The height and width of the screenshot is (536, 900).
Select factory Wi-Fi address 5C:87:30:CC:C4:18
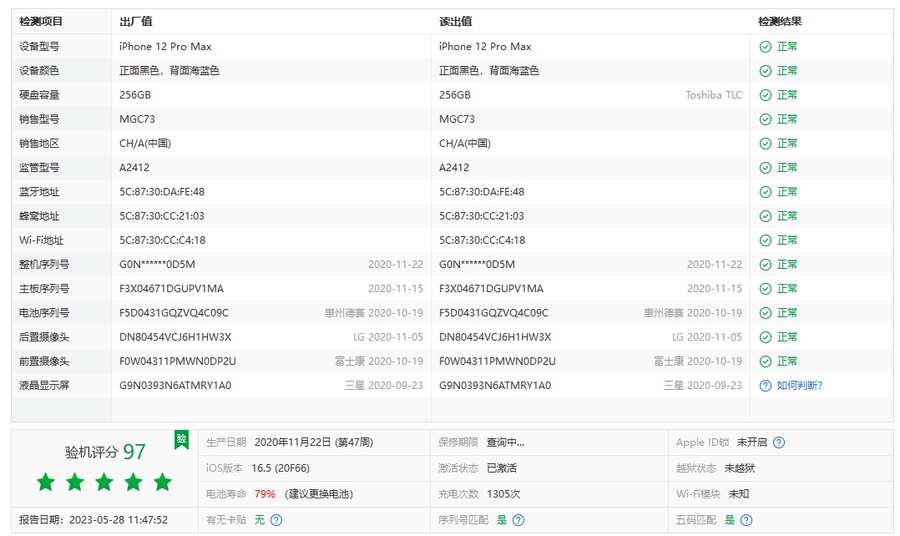point(162,240)
